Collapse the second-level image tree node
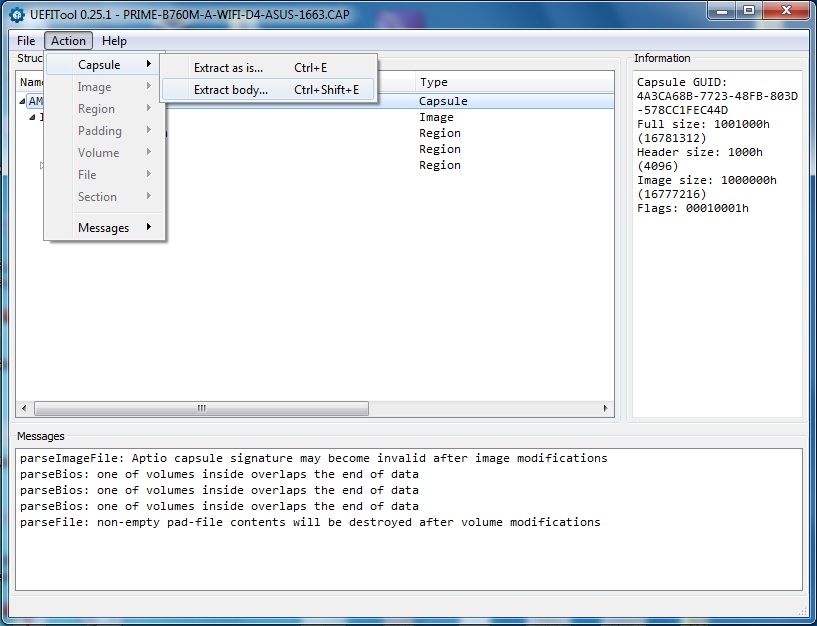This screenshot has height=626, width=817. click(32, 118)
